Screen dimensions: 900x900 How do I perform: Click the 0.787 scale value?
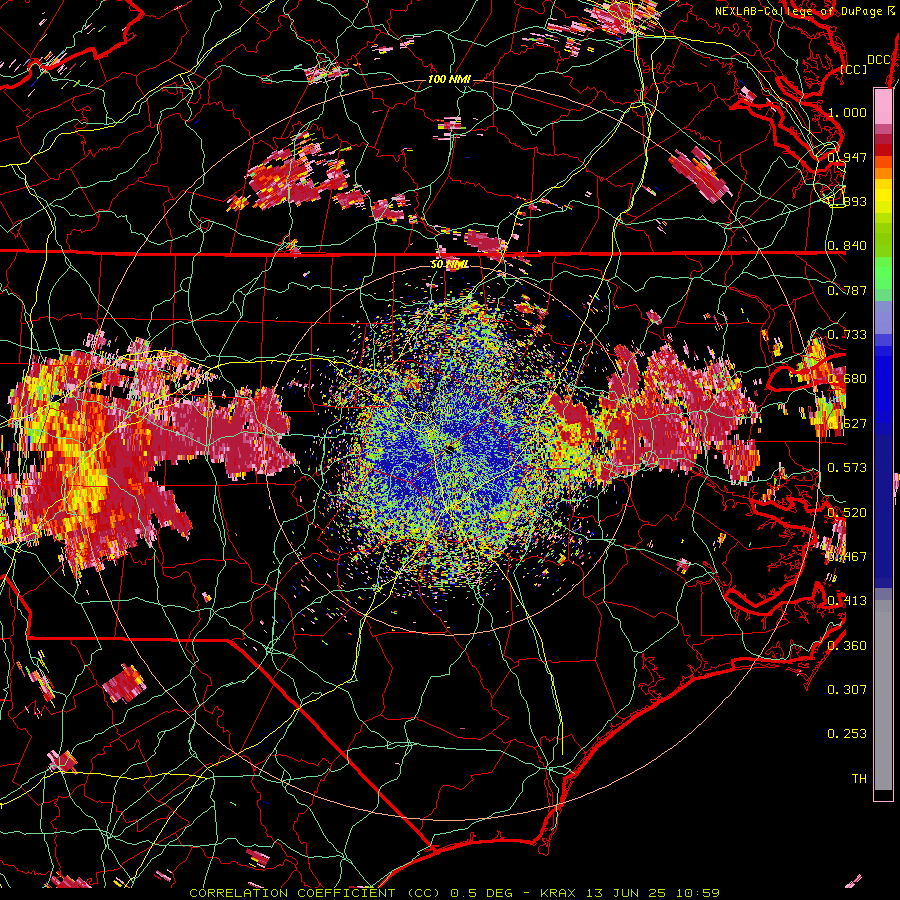[x=847, y=290]
